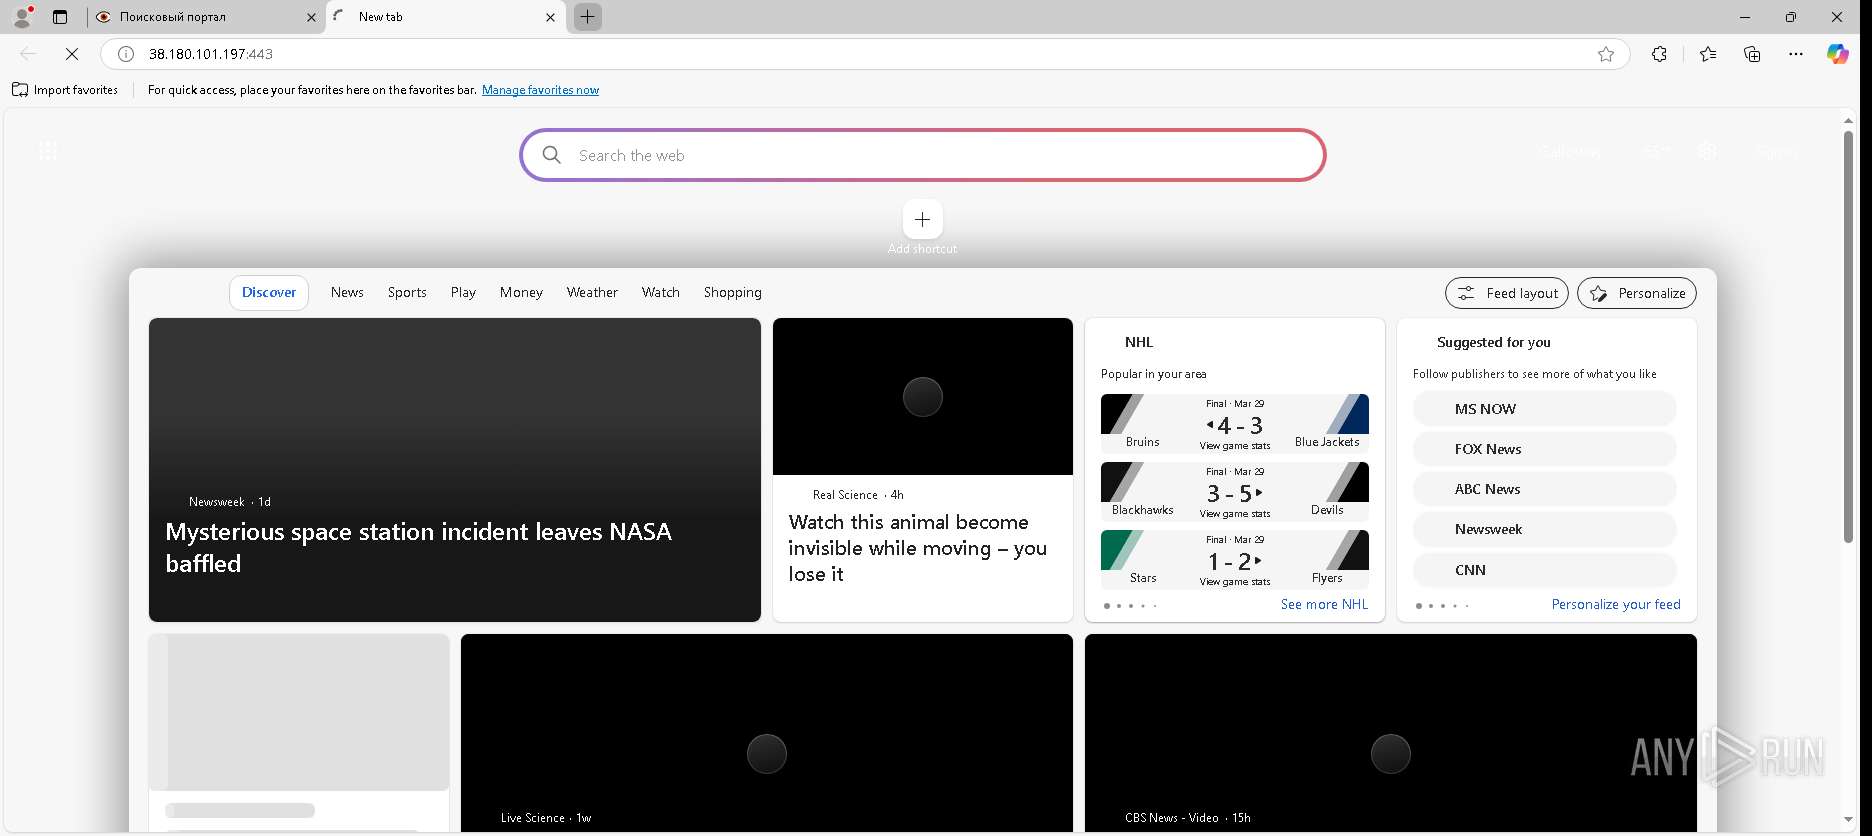1872x836 pixels.
Task: Switch to the New tab tab
Action: click(x=445, y=17)
